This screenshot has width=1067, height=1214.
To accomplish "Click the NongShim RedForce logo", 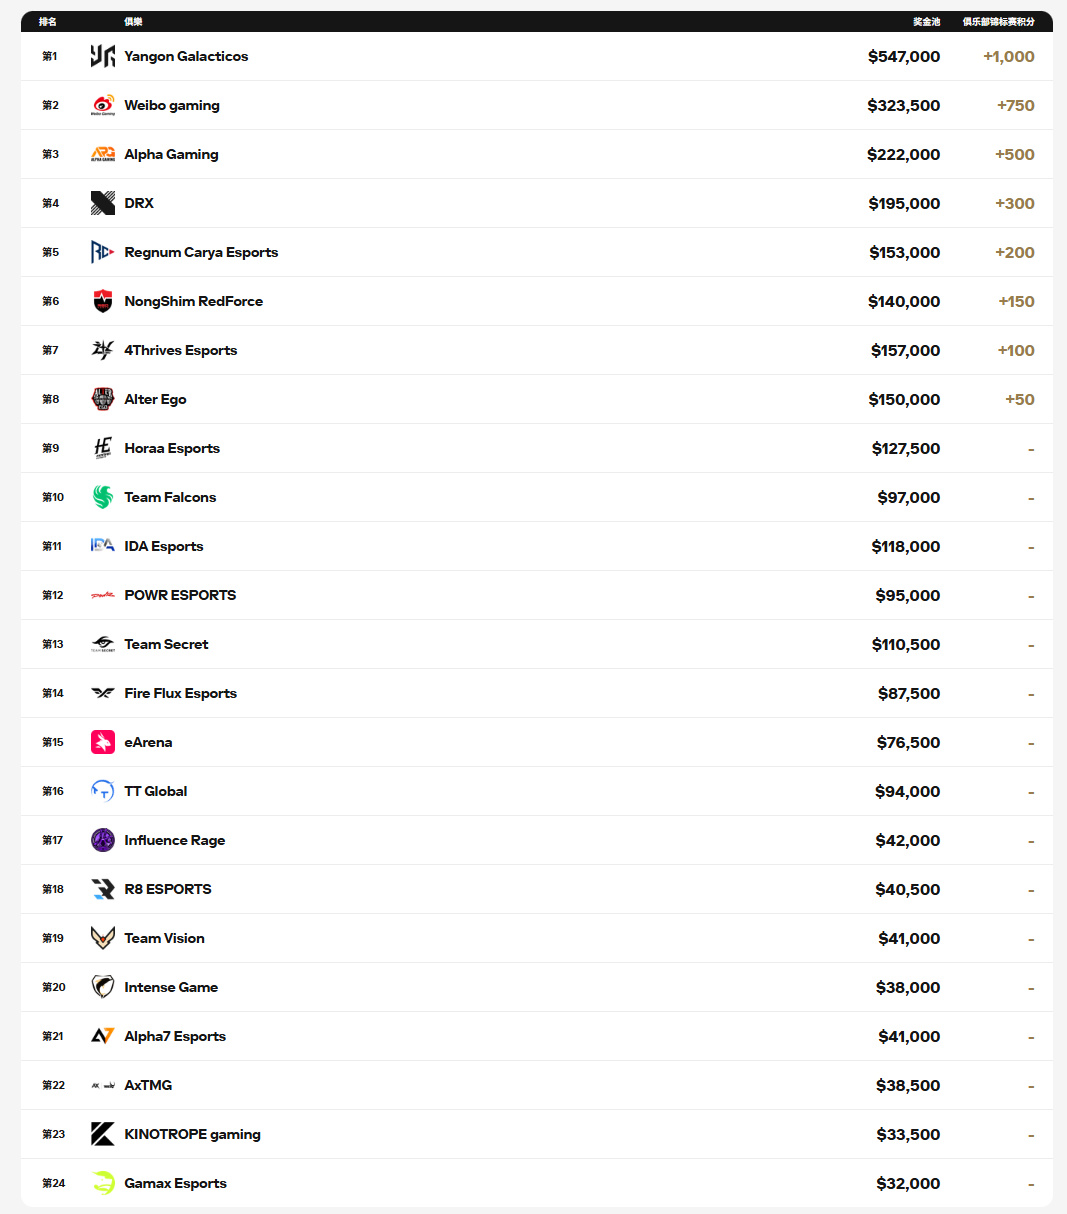I will tap(103, 301).
